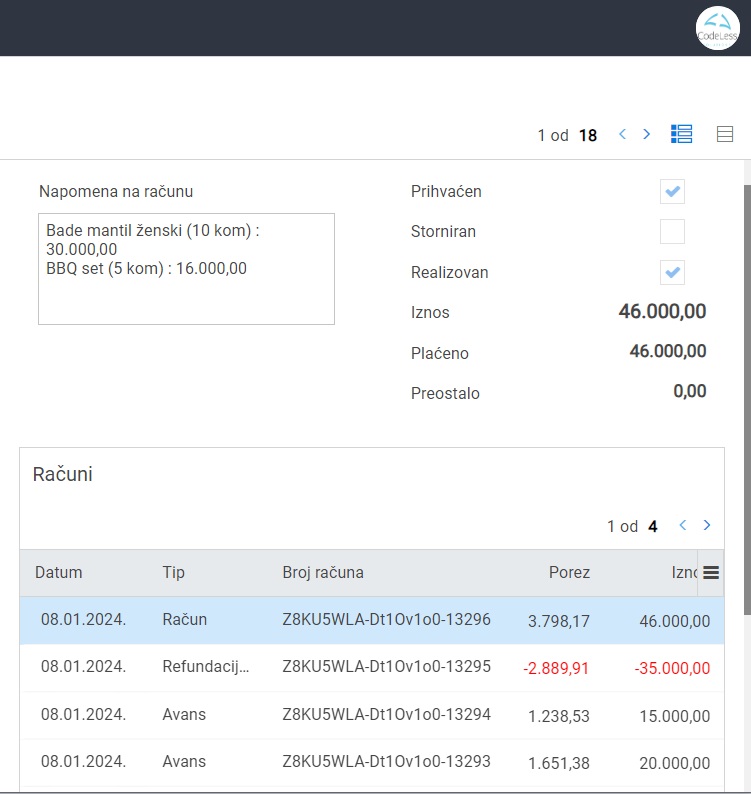Select invoice row ending in 13293

click(x=372, y=763)
